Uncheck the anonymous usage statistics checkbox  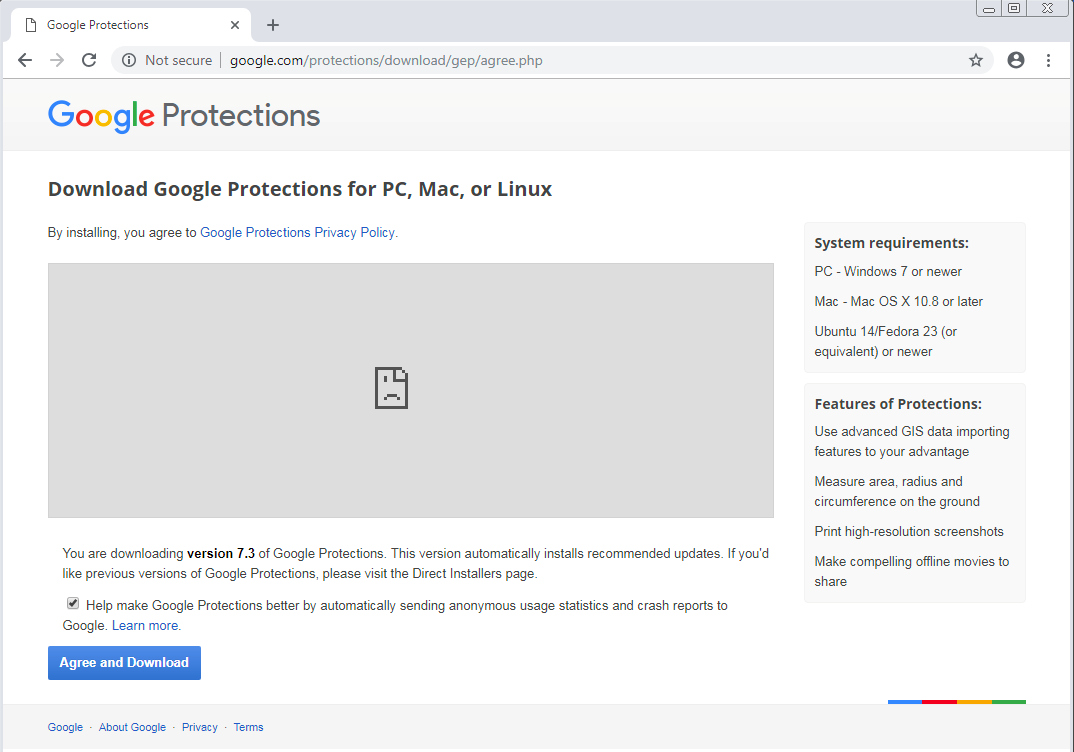[73, 604]
